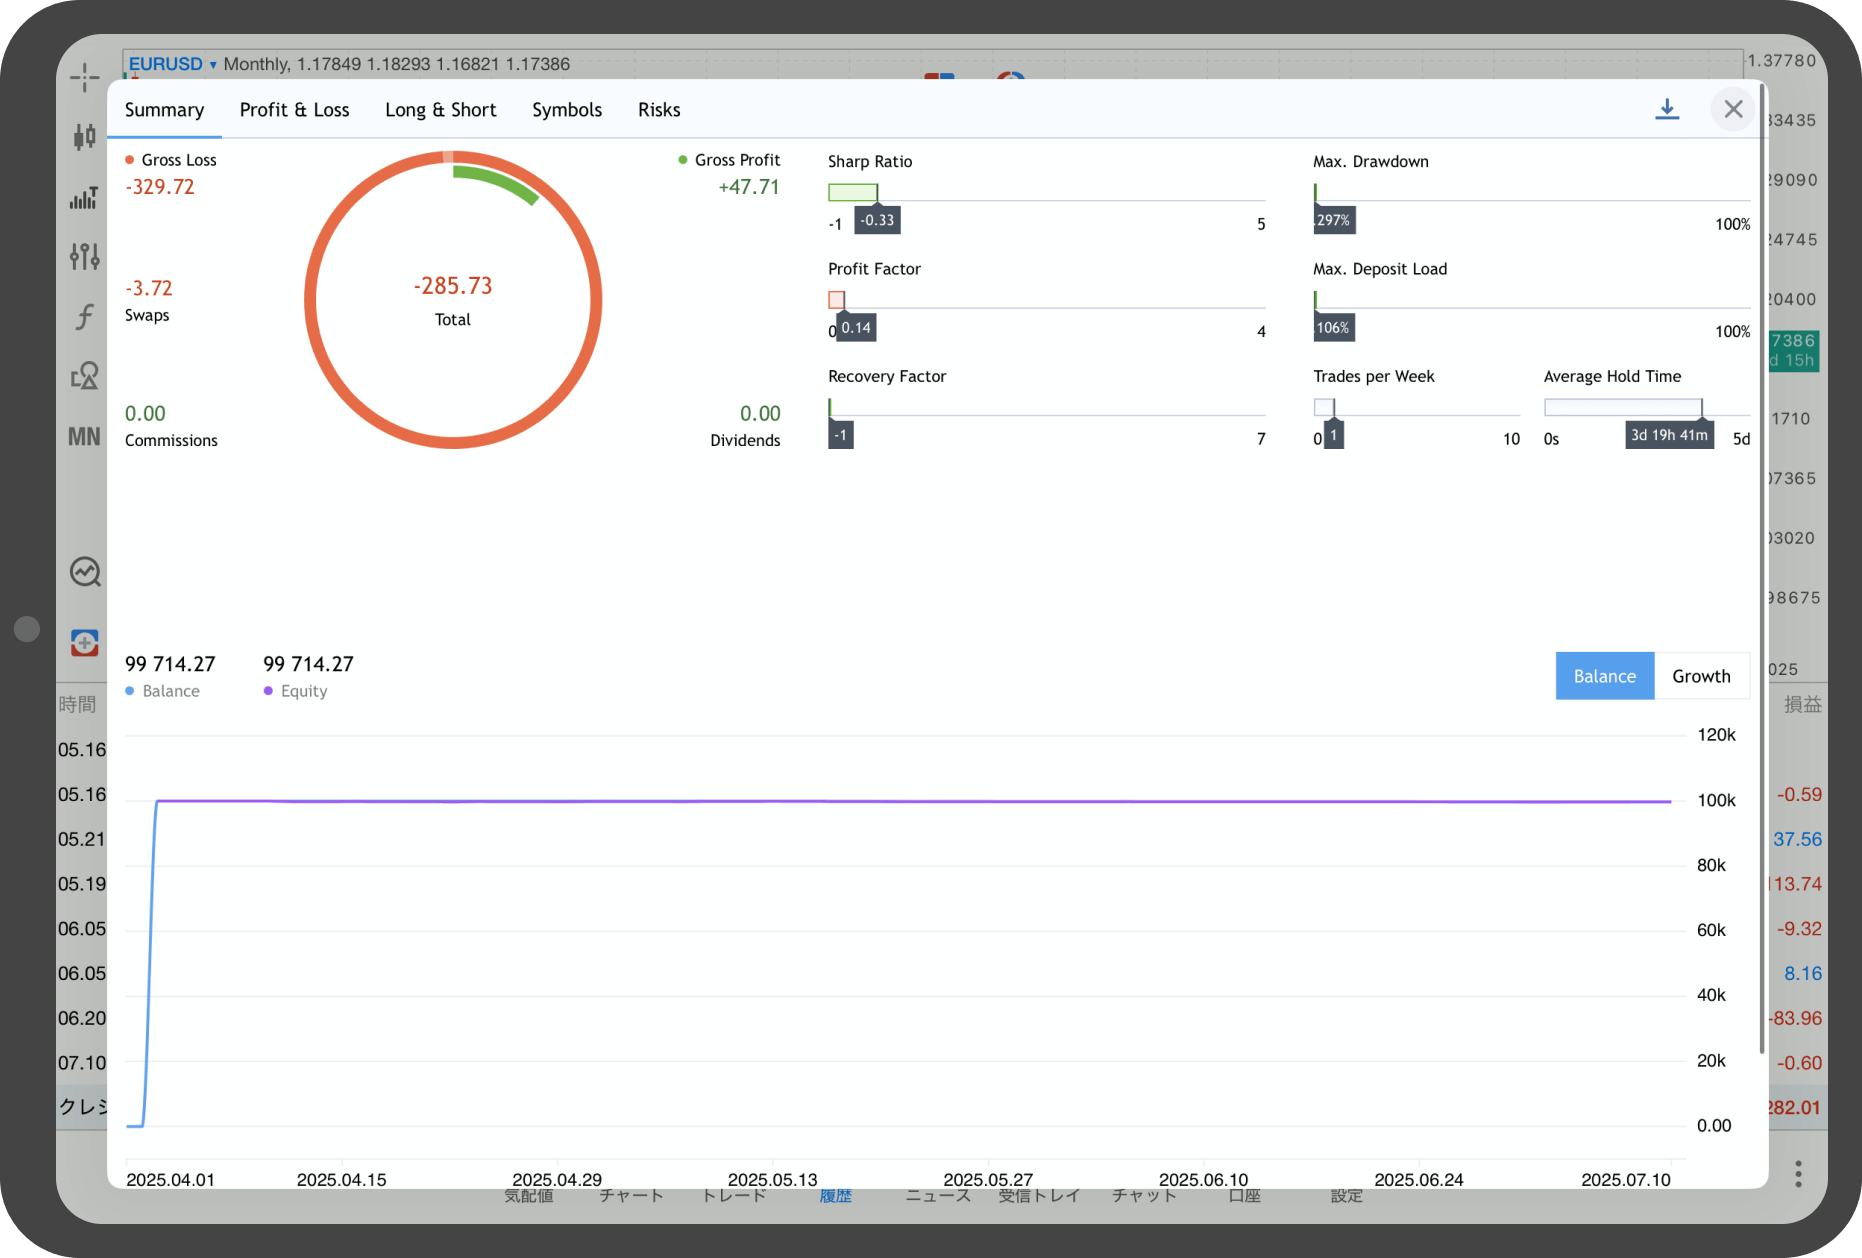Open the MN timeframe selector
The width and height of the screenshot is (1862, 1258).
coord(85,437)
